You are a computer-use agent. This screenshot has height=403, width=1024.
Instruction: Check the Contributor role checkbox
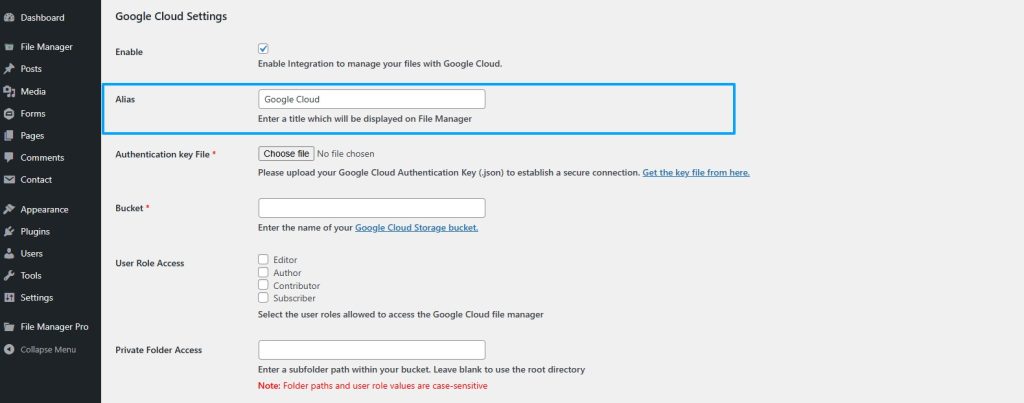point(263,285)
